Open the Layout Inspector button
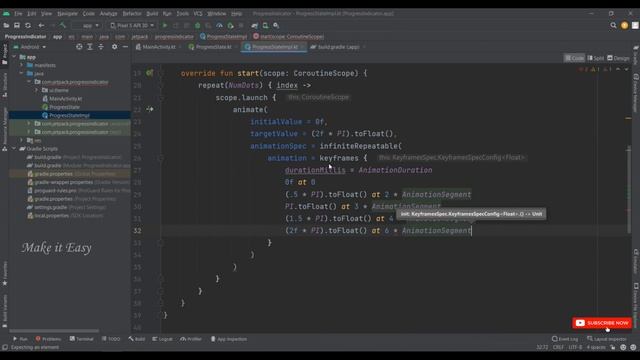This screenshot has width=640, height=360. 608,339
